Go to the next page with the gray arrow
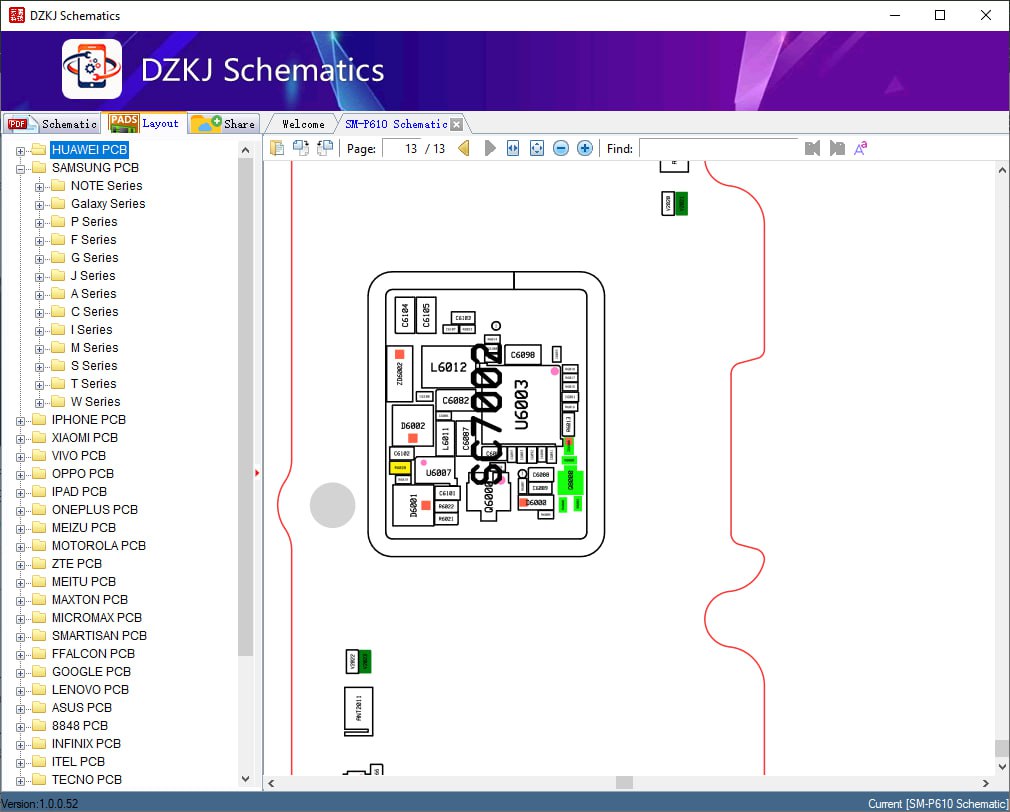Viewport: 1010px width, 812px height. tap(490, 148)
